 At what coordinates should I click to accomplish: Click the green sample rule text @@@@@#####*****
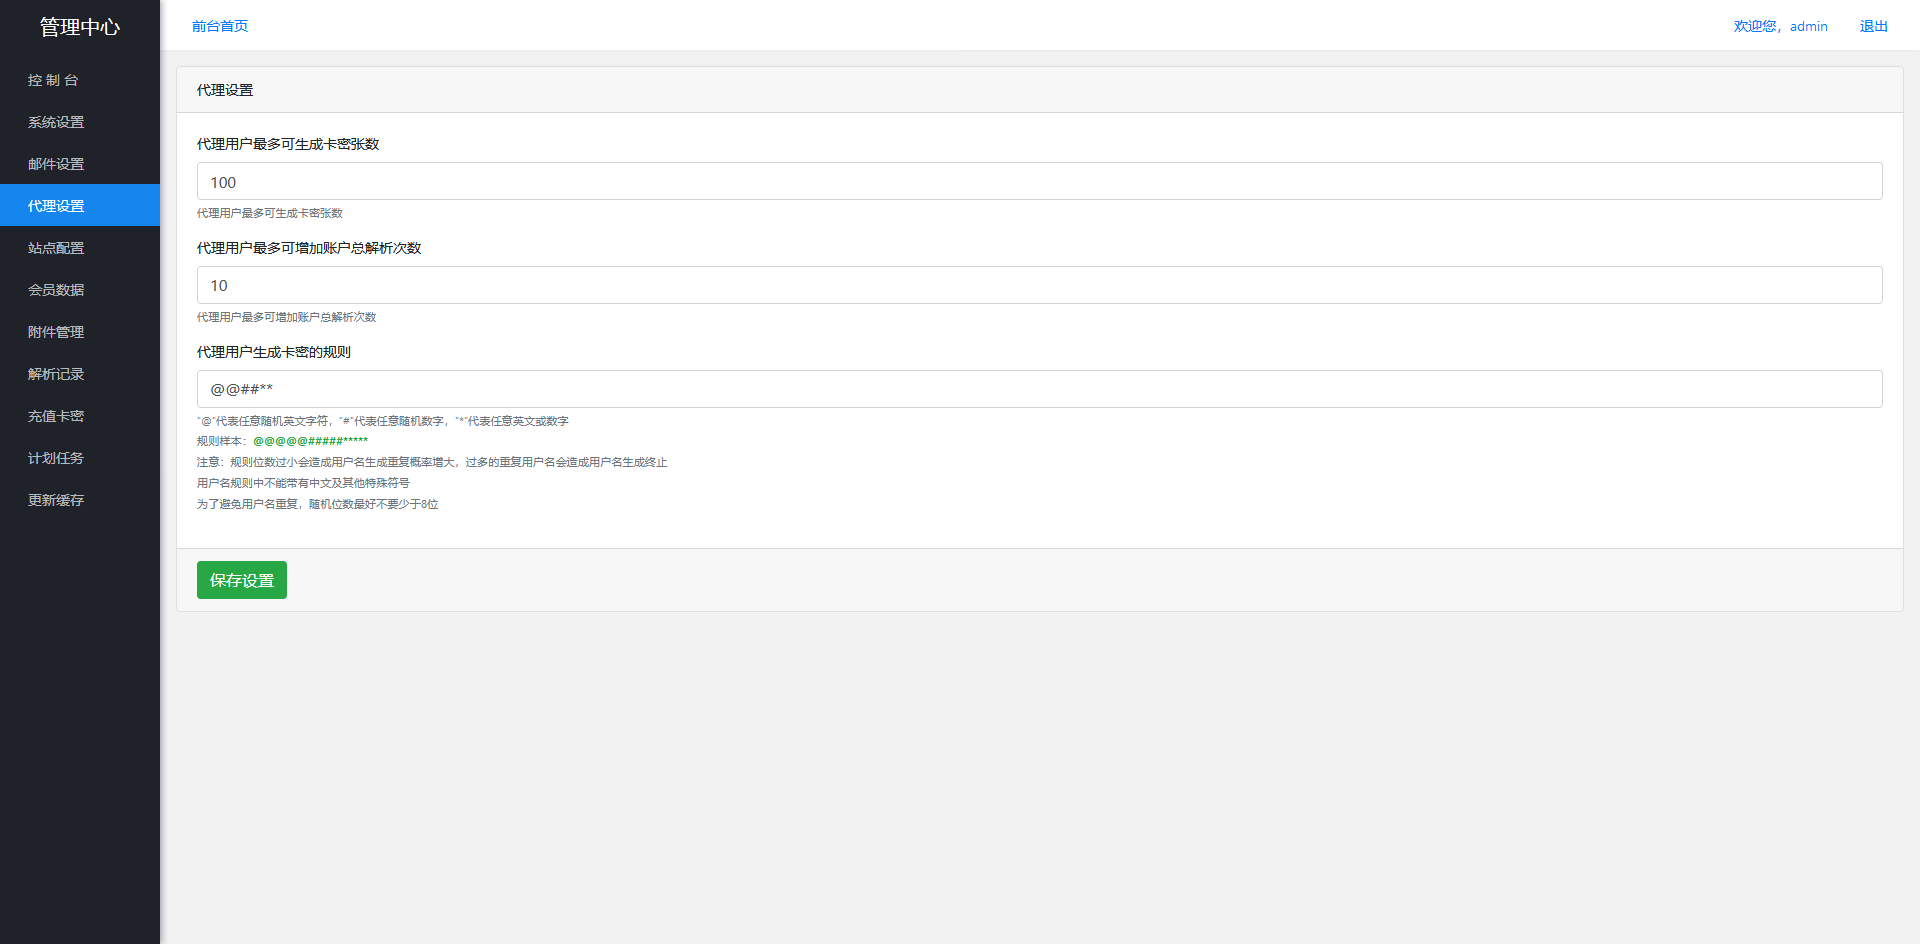310,441
